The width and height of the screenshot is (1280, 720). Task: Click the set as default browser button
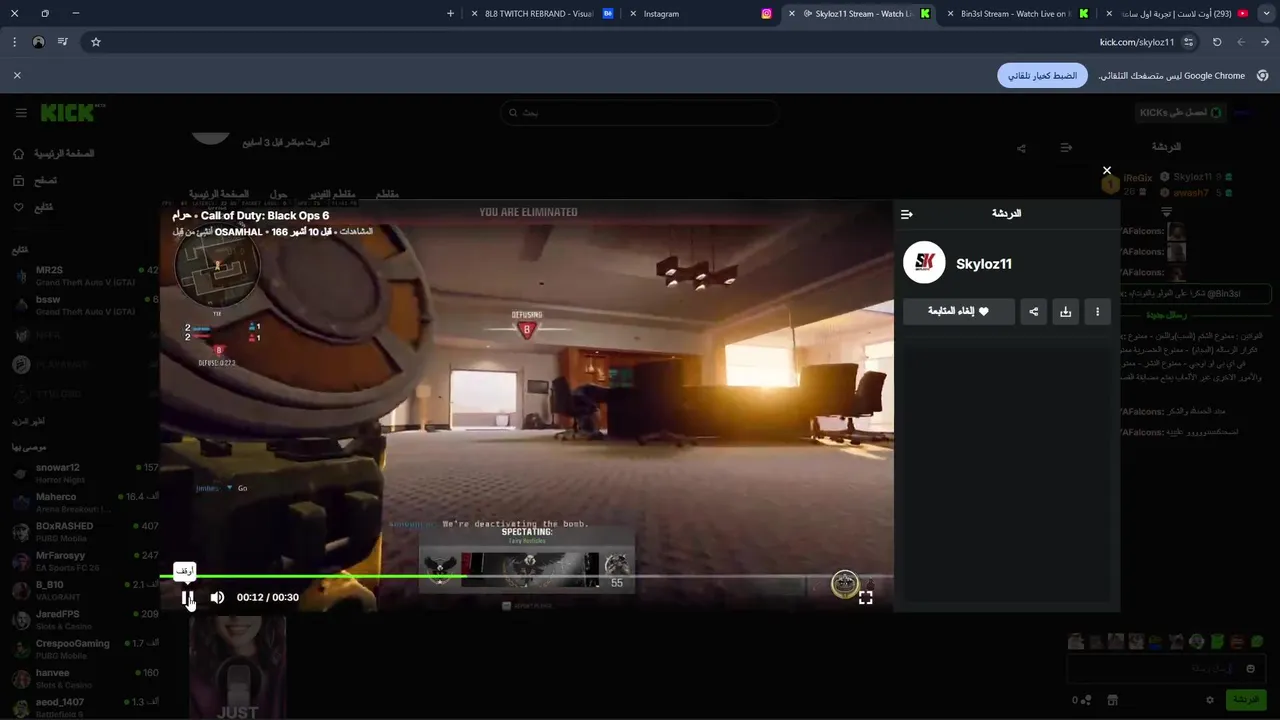[1042, 76]
